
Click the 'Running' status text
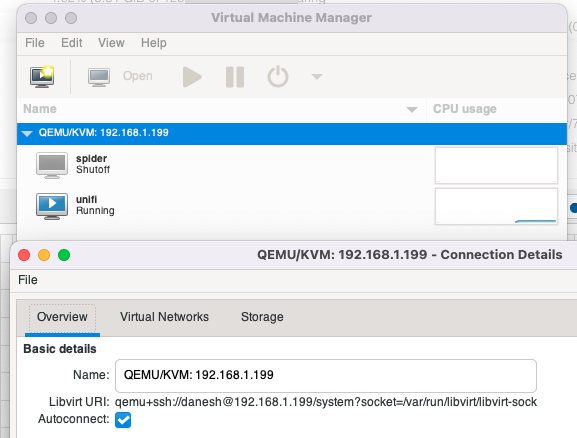tap(95, 211)
